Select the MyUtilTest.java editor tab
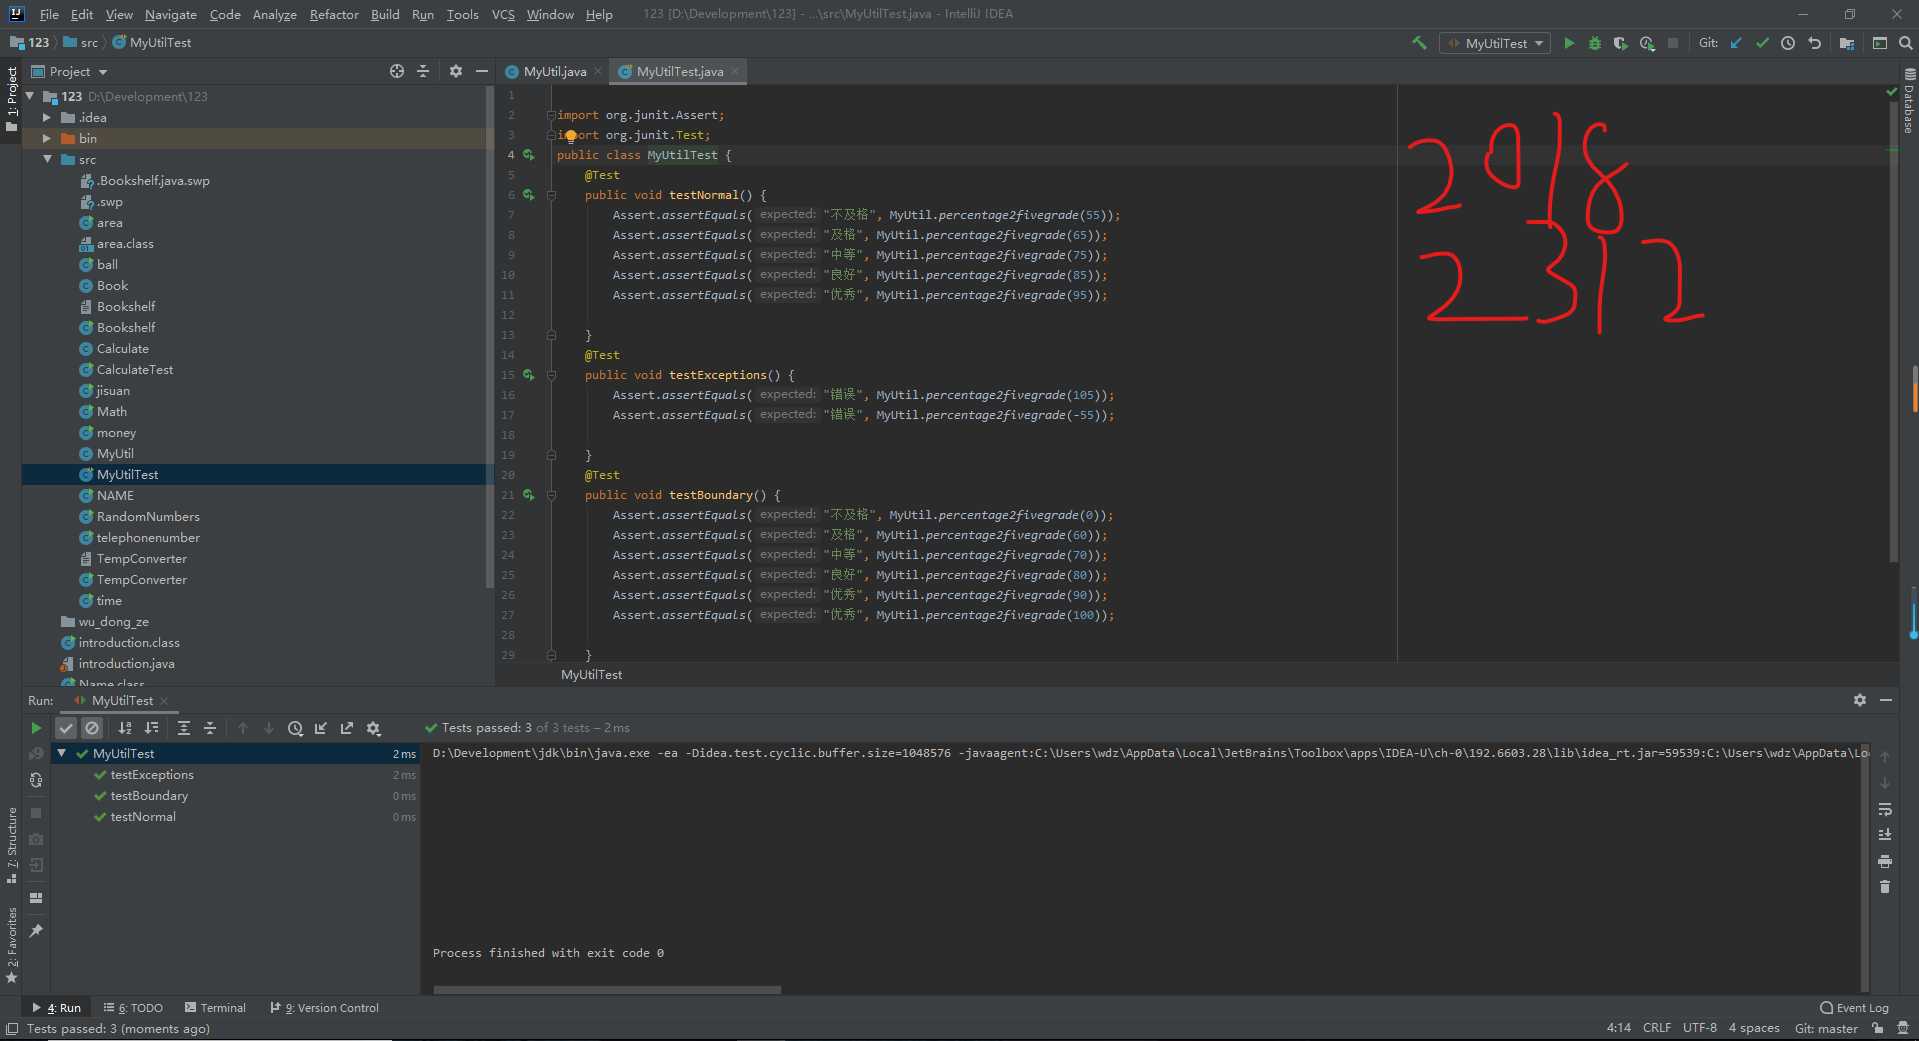 coord(680,71)
